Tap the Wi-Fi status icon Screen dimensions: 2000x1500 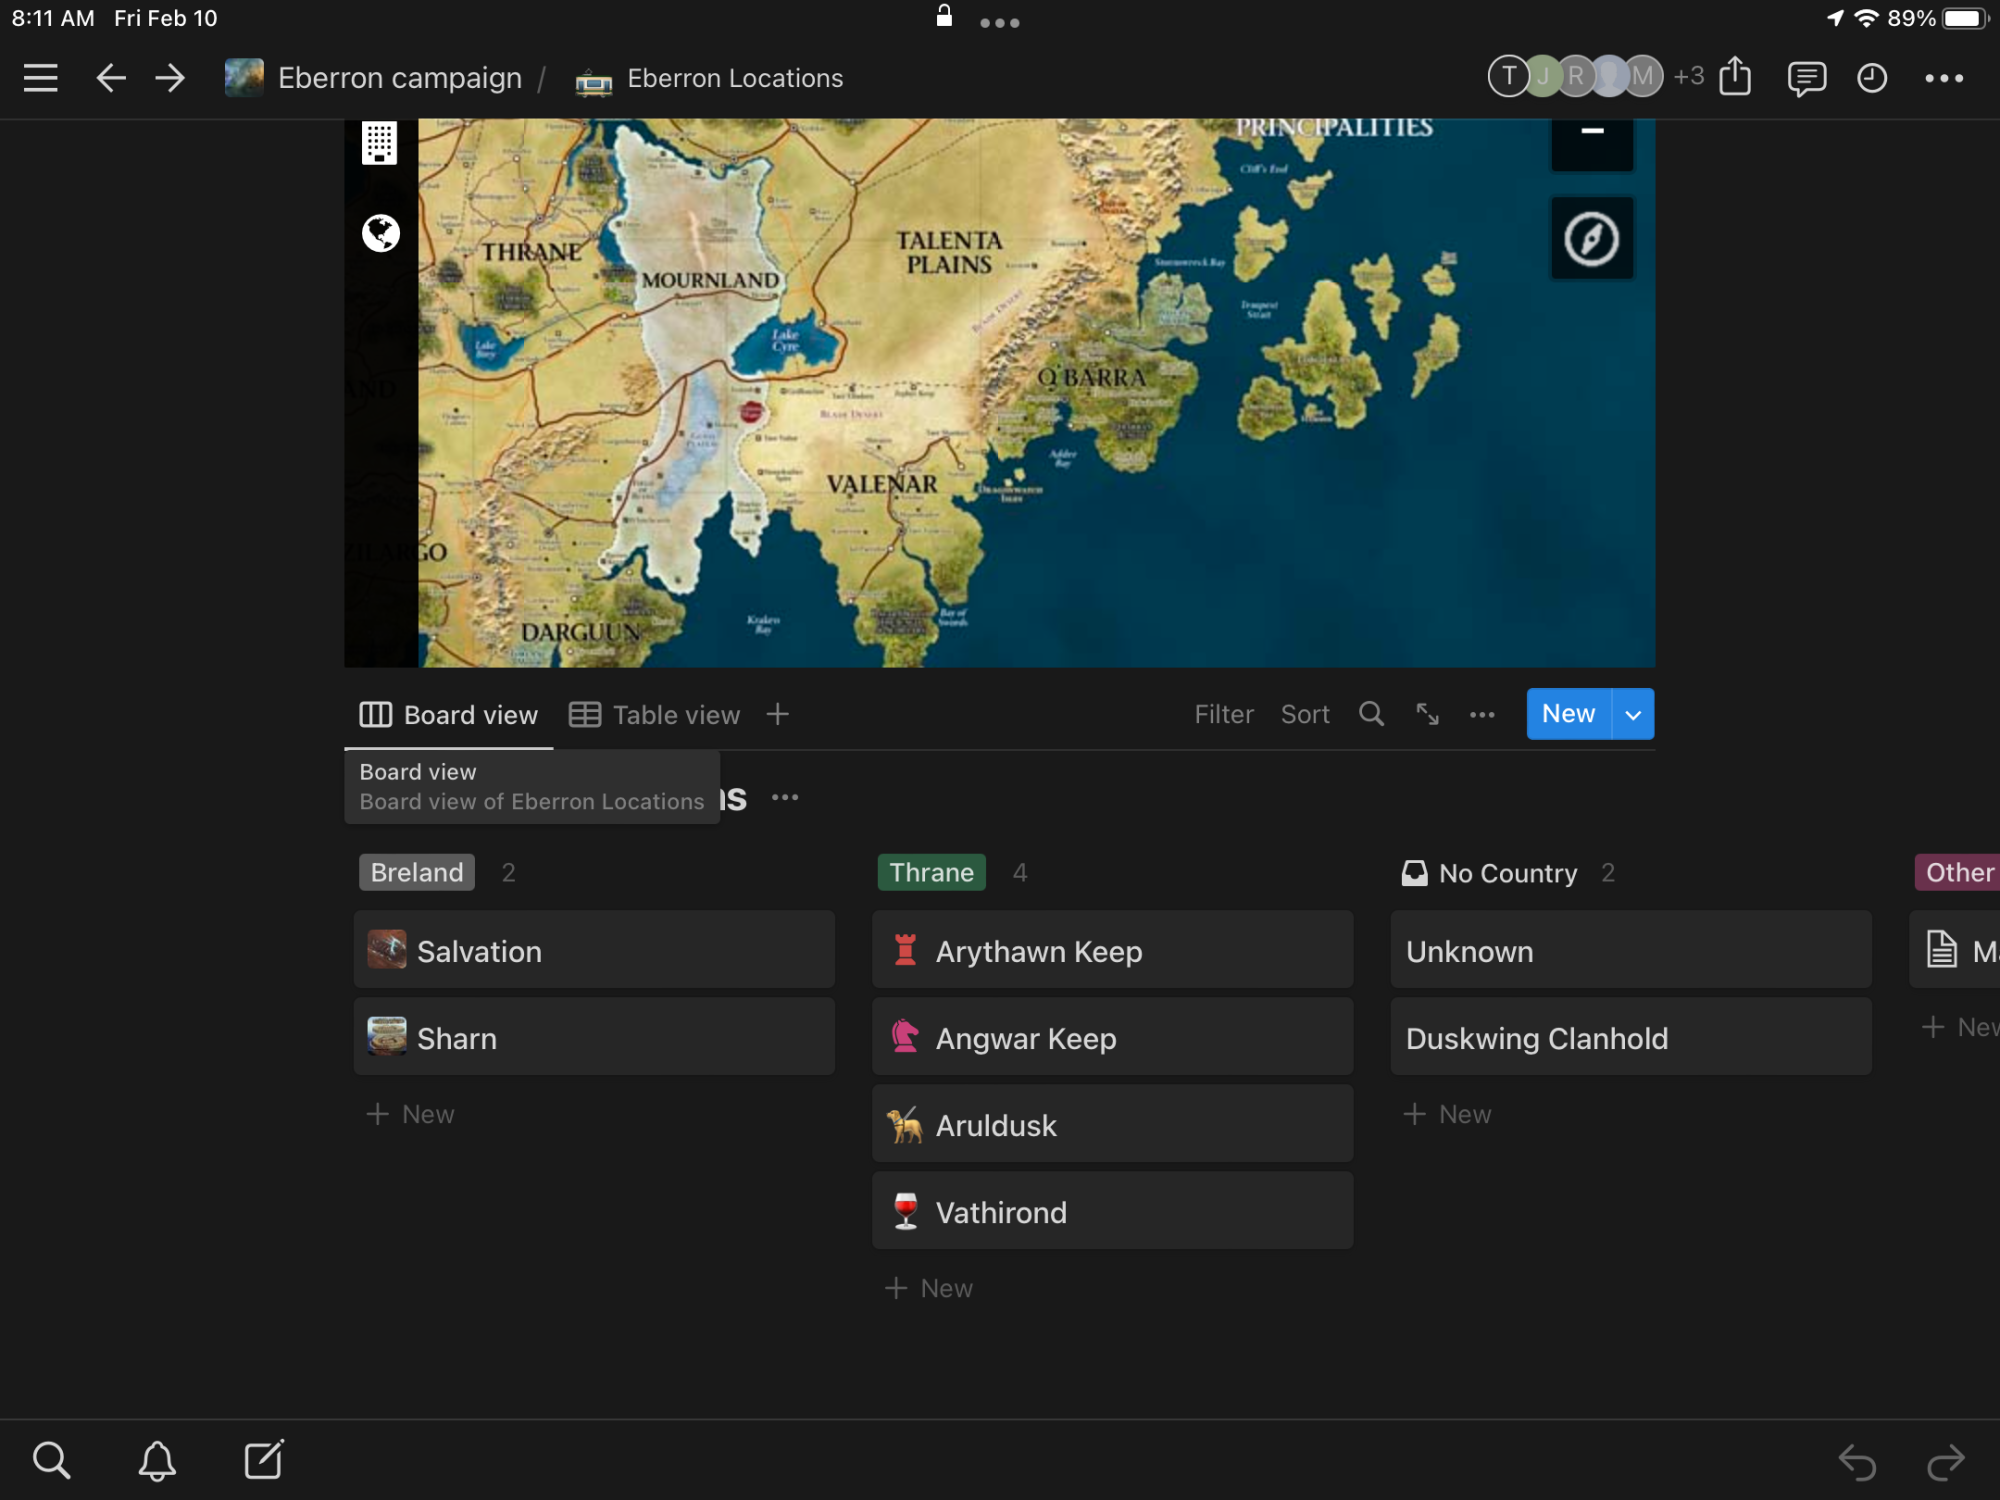point(1866,18)
